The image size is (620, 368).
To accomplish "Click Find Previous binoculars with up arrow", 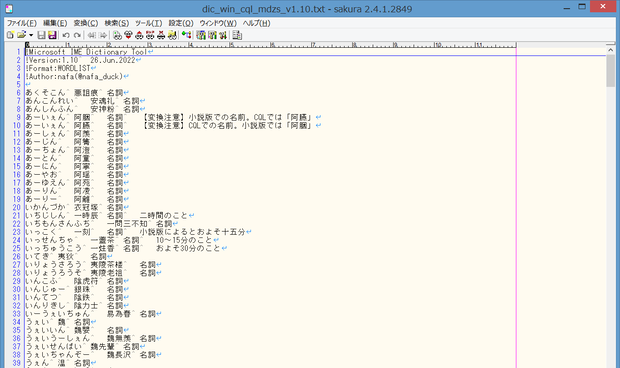I will point(139,35).
